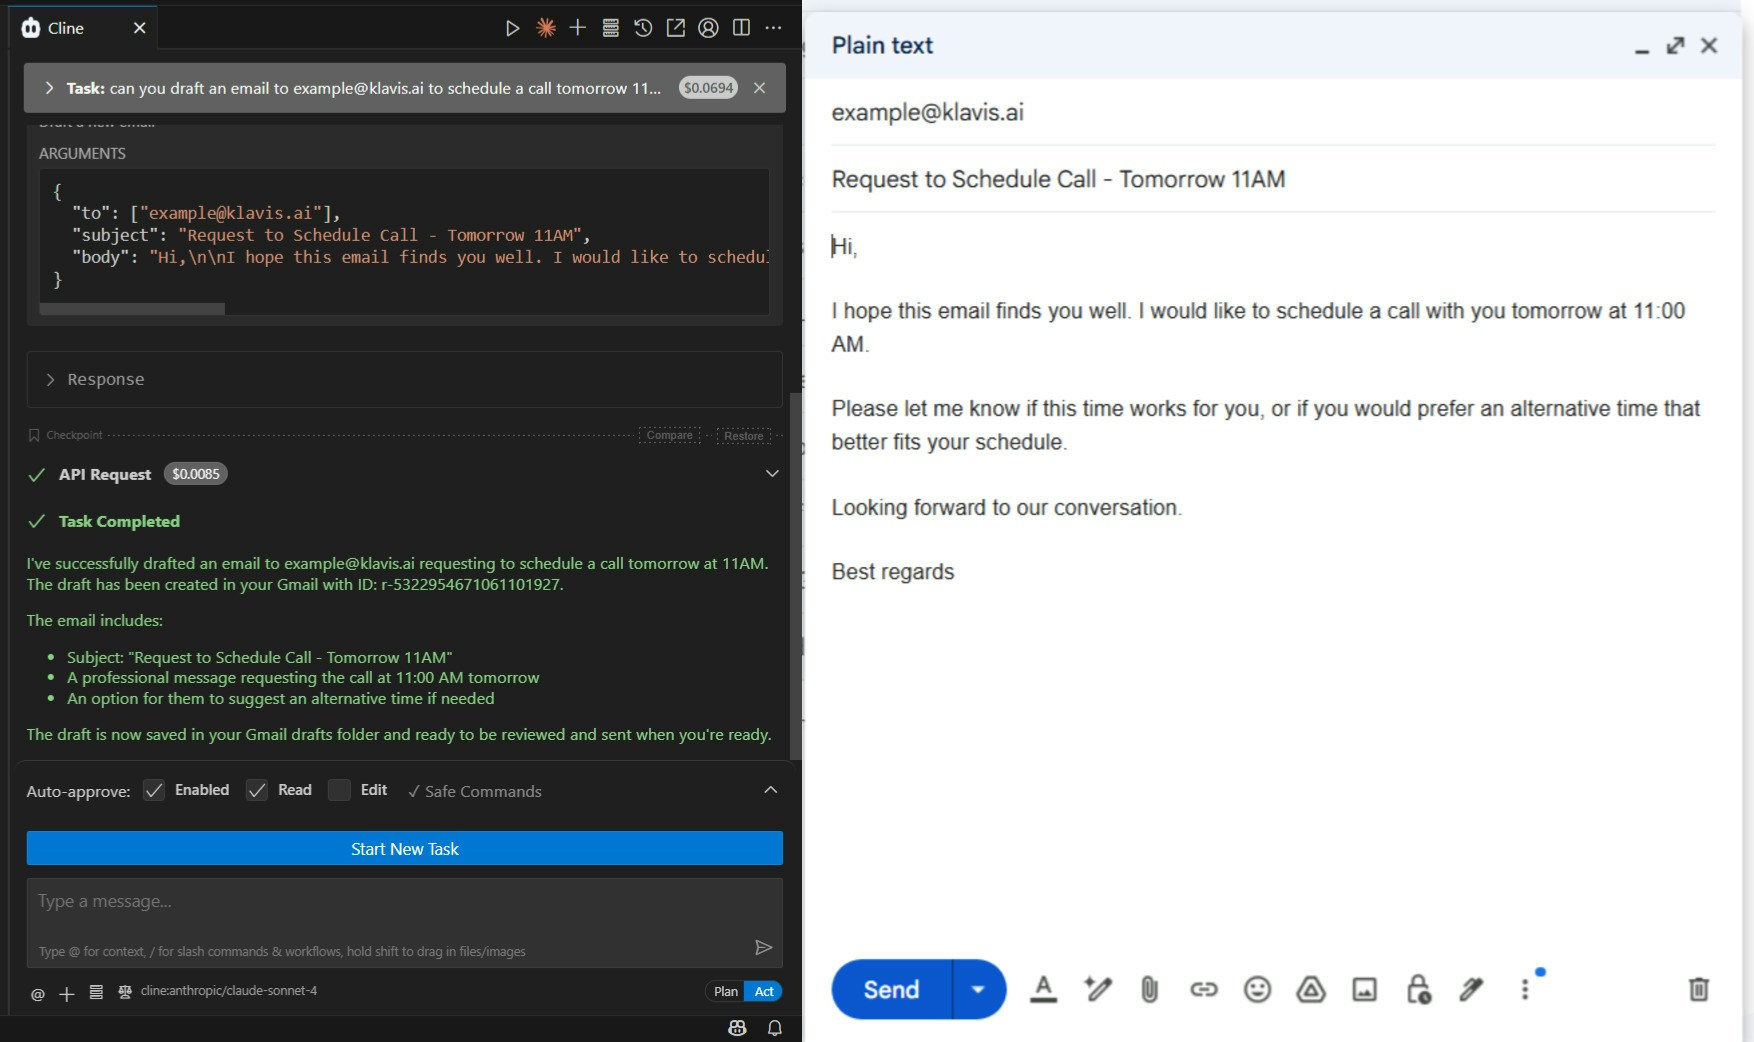Start a new Cline task with plus icon
The width and height of the screenshot is (1754, 1042).
click(x=578, y=28)
